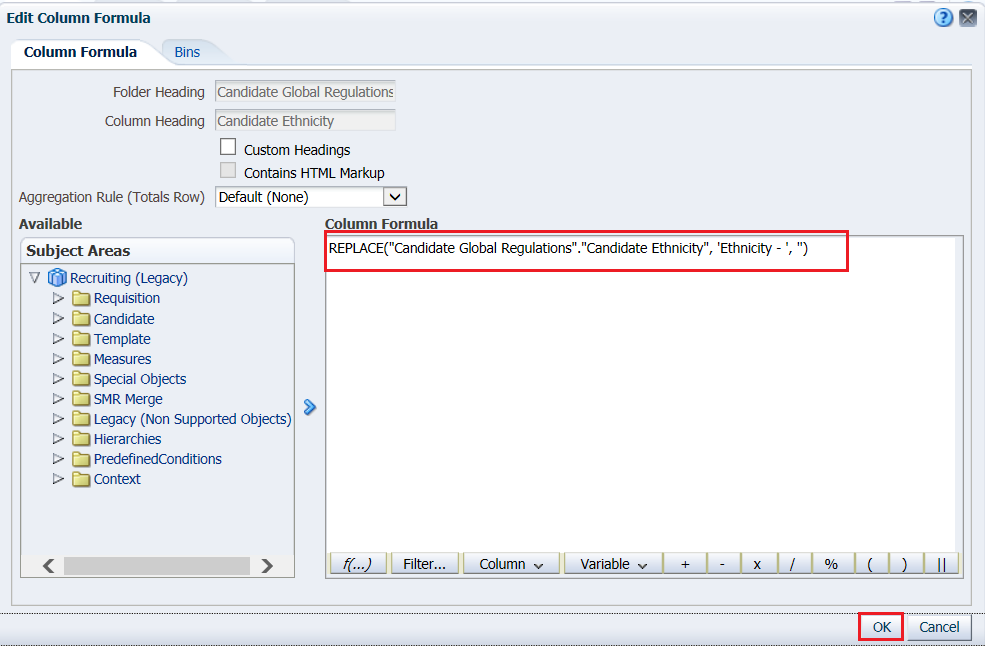Expand the Template folder
Screen dimensions: 985x646
click(x=58, y=339)
